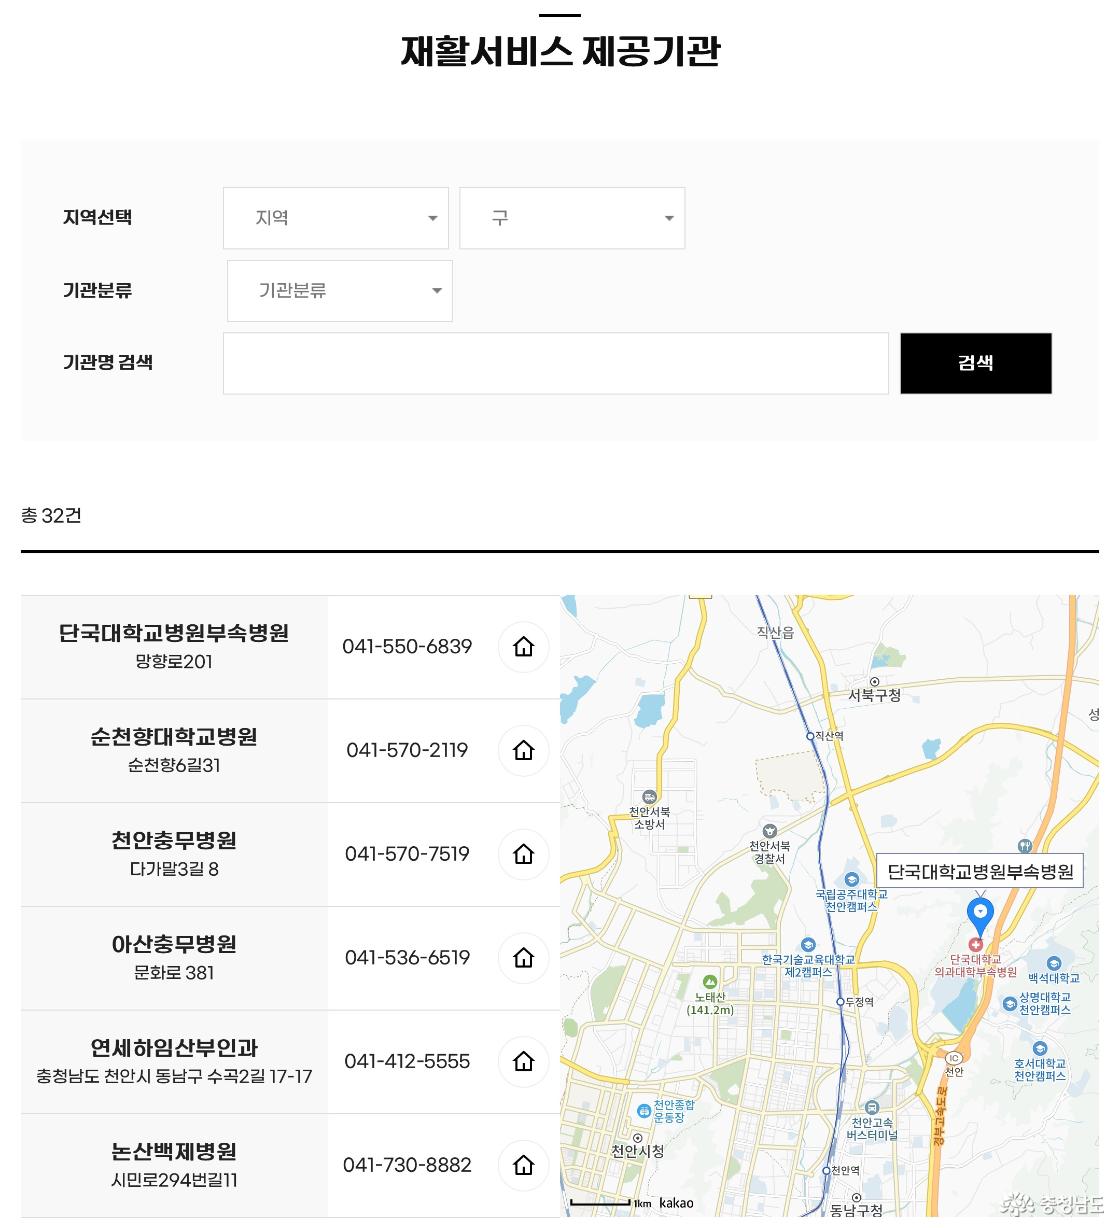Click address 다가말3길 8
This screenshot has width=1120, height=1228.
[x=174, y=870]
